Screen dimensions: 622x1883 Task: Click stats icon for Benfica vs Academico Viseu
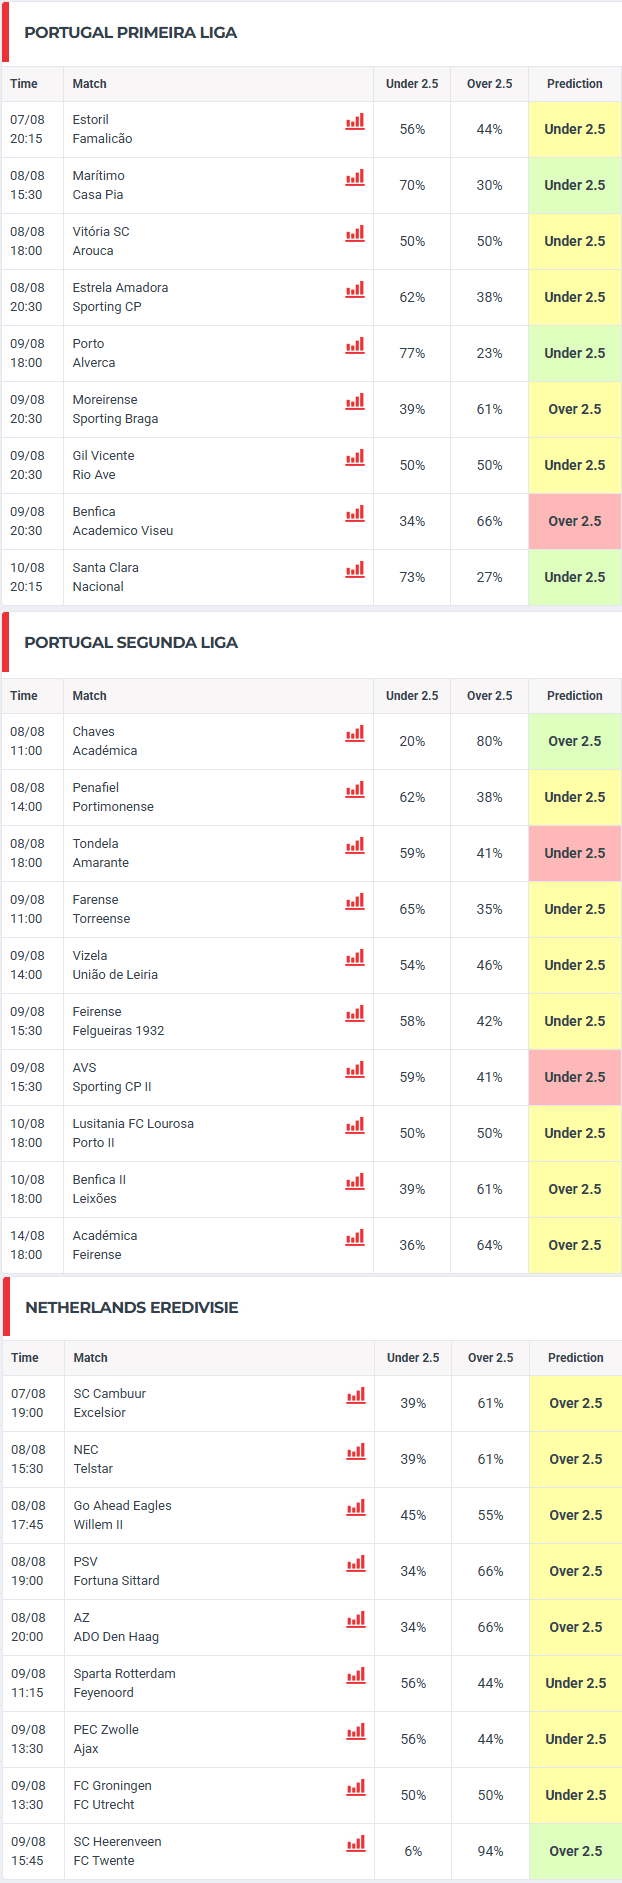[x=355, y=513]
